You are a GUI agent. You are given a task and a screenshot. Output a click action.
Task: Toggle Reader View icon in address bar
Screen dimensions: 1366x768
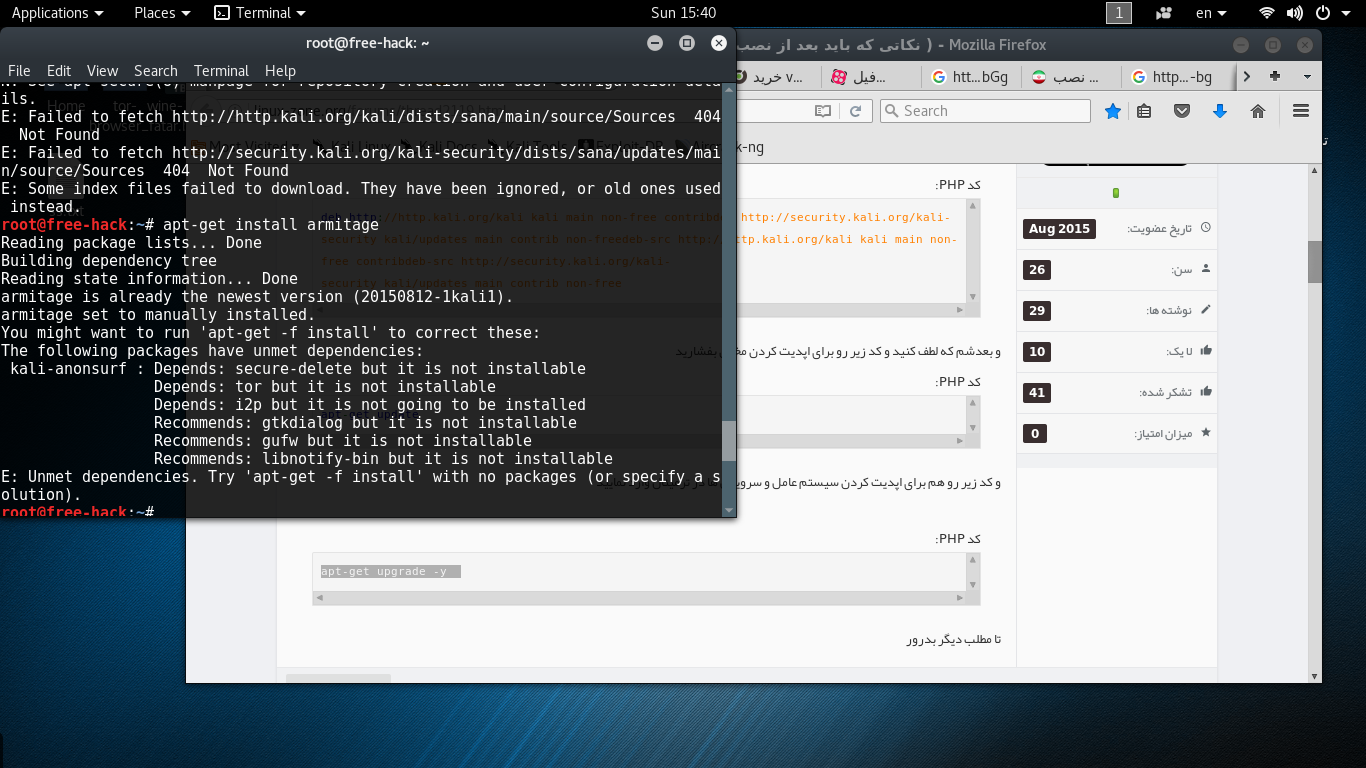tap(822, 111)
